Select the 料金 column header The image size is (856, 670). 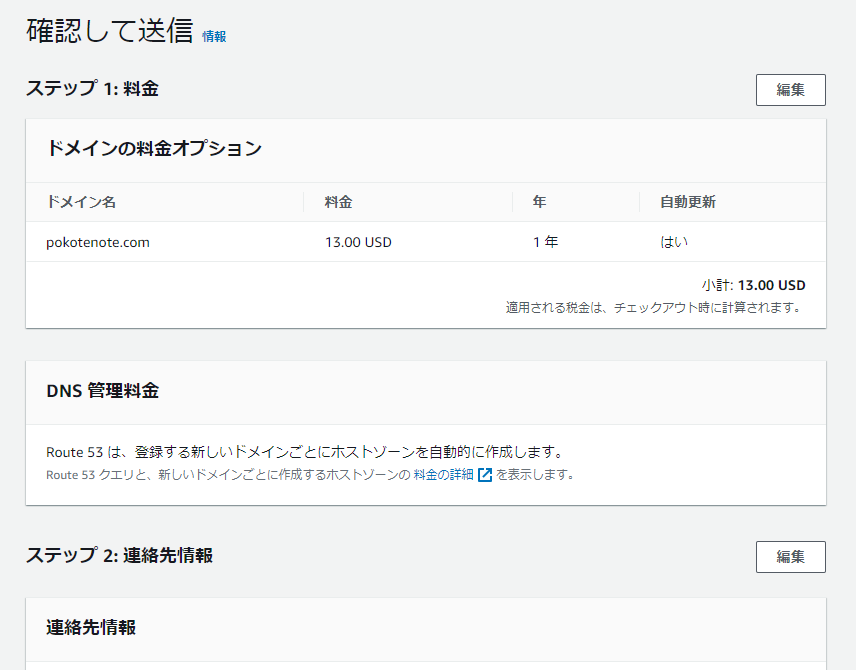click(338, 202)
